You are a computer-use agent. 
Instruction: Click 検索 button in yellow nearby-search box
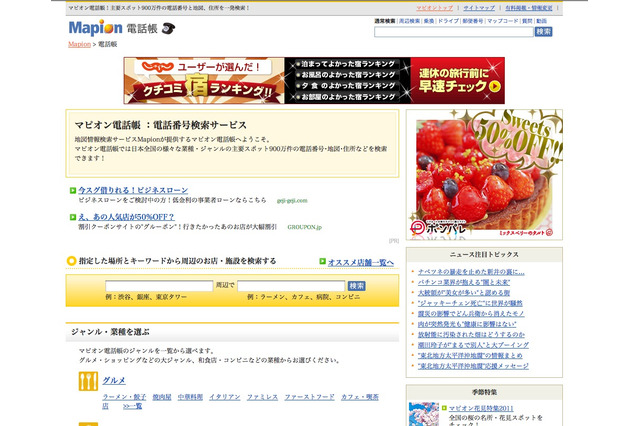coord(356,286)
